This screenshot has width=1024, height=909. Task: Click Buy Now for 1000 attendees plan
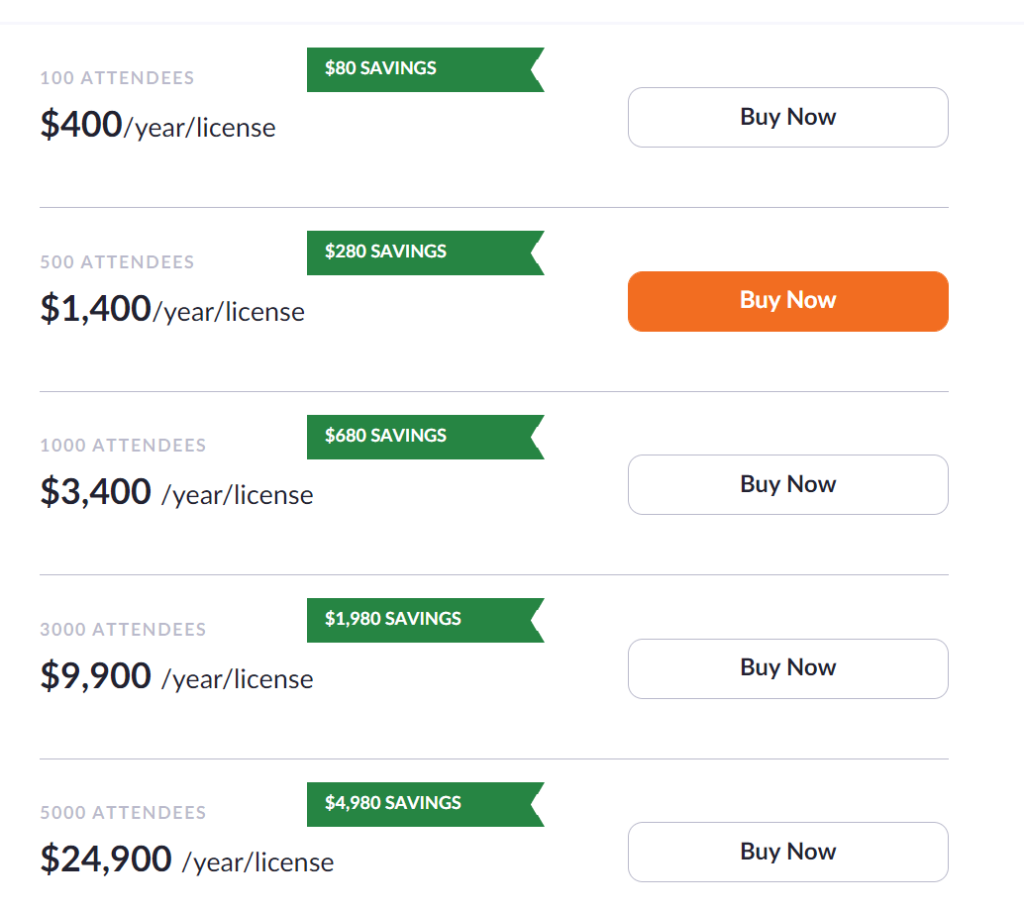point(788,485)
